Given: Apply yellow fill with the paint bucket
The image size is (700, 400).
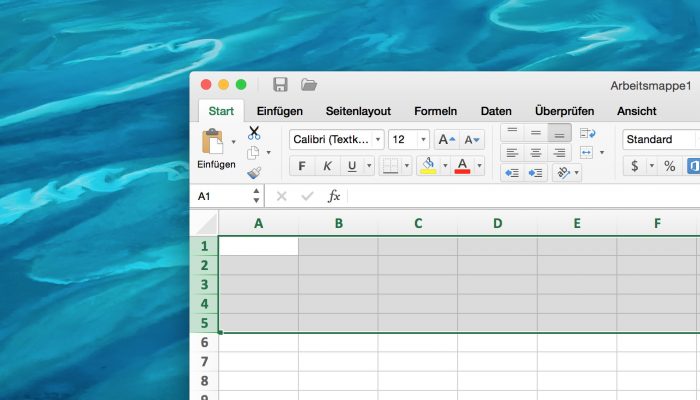Looking at the screenshot, I should coord(428,166).
